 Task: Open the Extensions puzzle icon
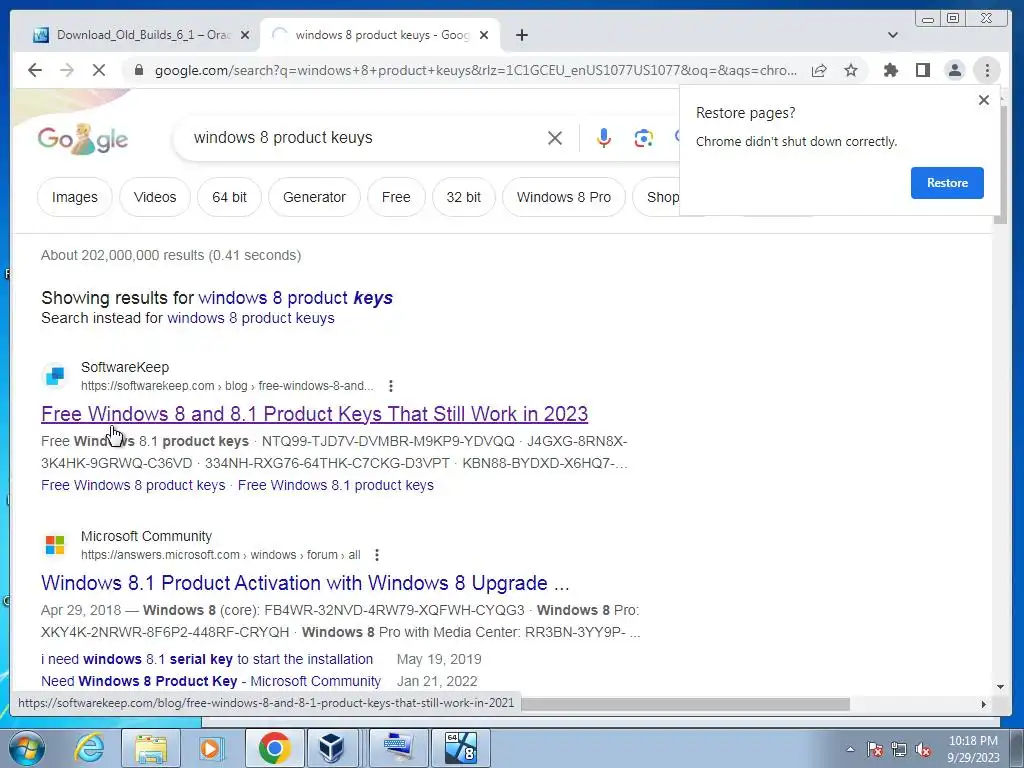(x=890, y=70)
